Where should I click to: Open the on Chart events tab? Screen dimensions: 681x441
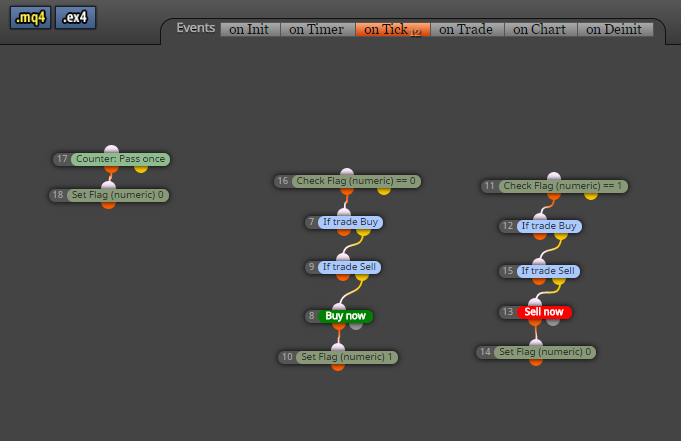[x=540, y=30]
